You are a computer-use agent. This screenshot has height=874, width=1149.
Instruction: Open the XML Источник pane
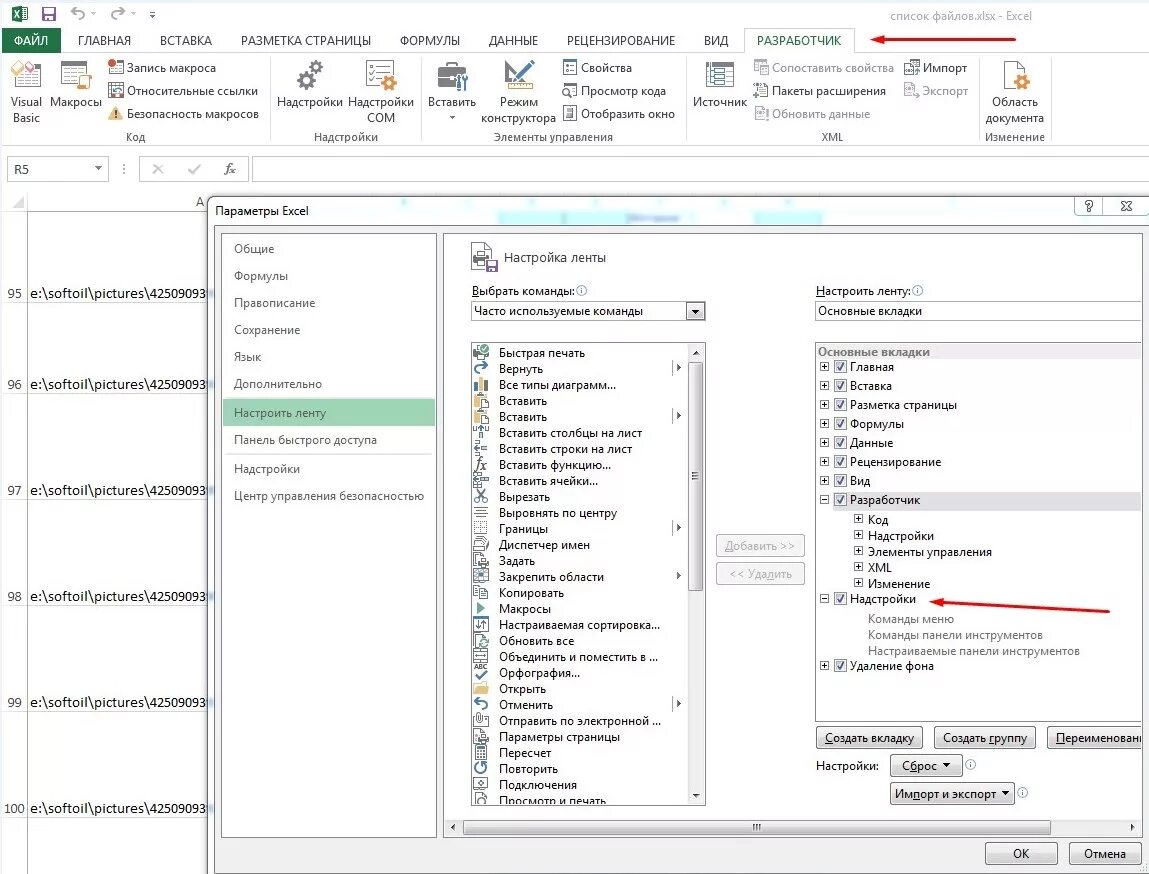click(720, 86)
